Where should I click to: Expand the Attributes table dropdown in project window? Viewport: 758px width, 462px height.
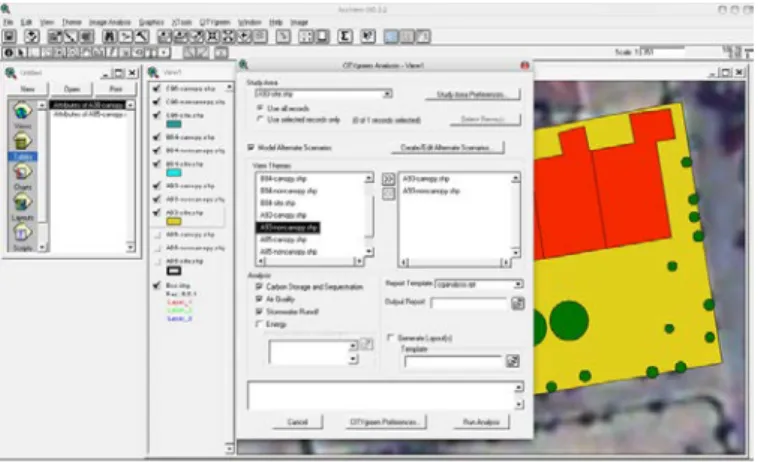(x=131, y=105)
